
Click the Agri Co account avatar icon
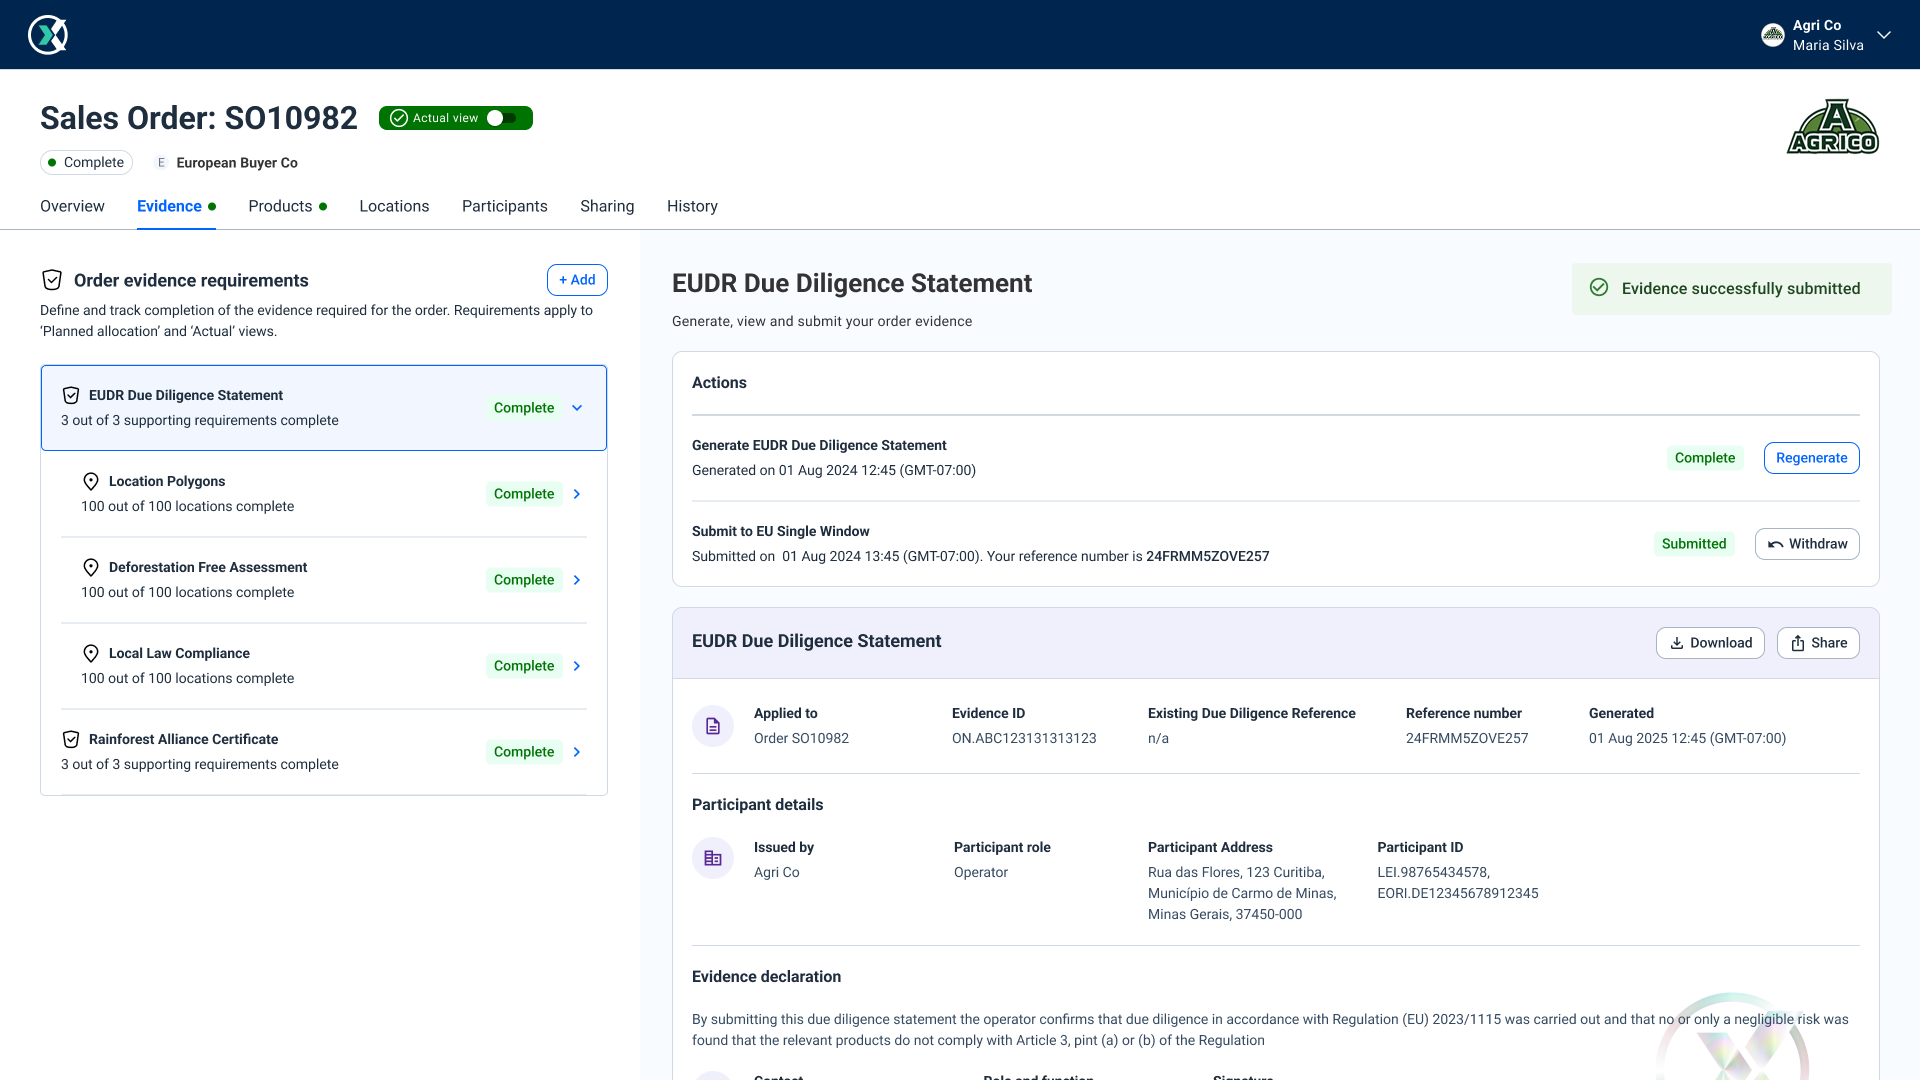pos(1773,35)
